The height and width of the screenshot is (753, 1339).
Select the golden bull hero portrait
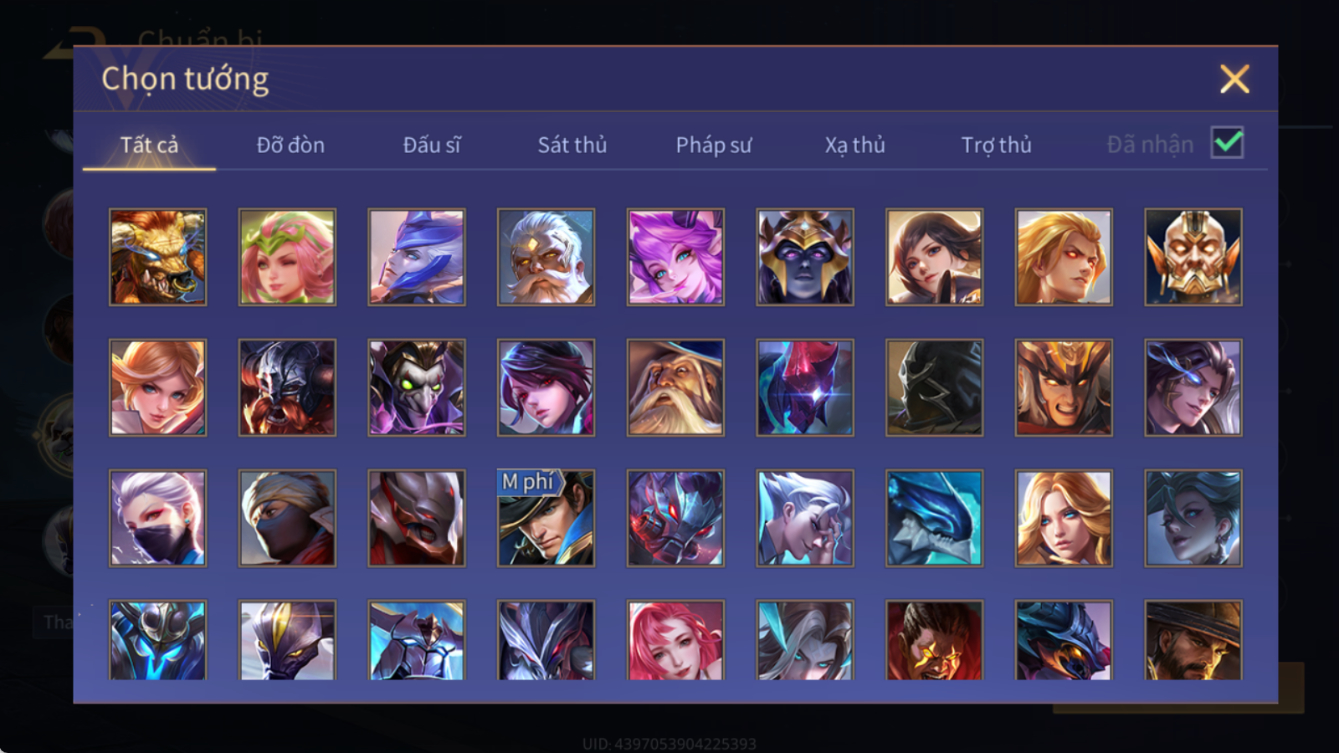coord(158,257)
